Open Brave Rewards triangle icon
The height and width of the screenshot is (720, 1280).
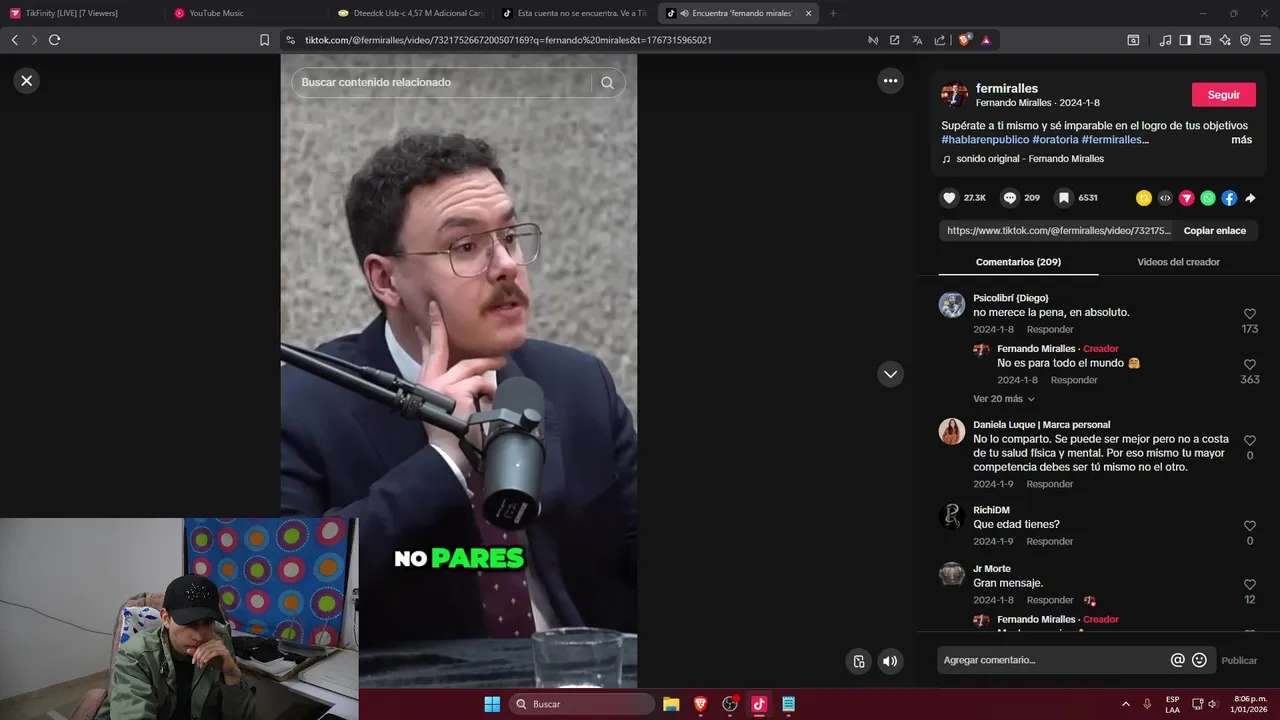986,40
